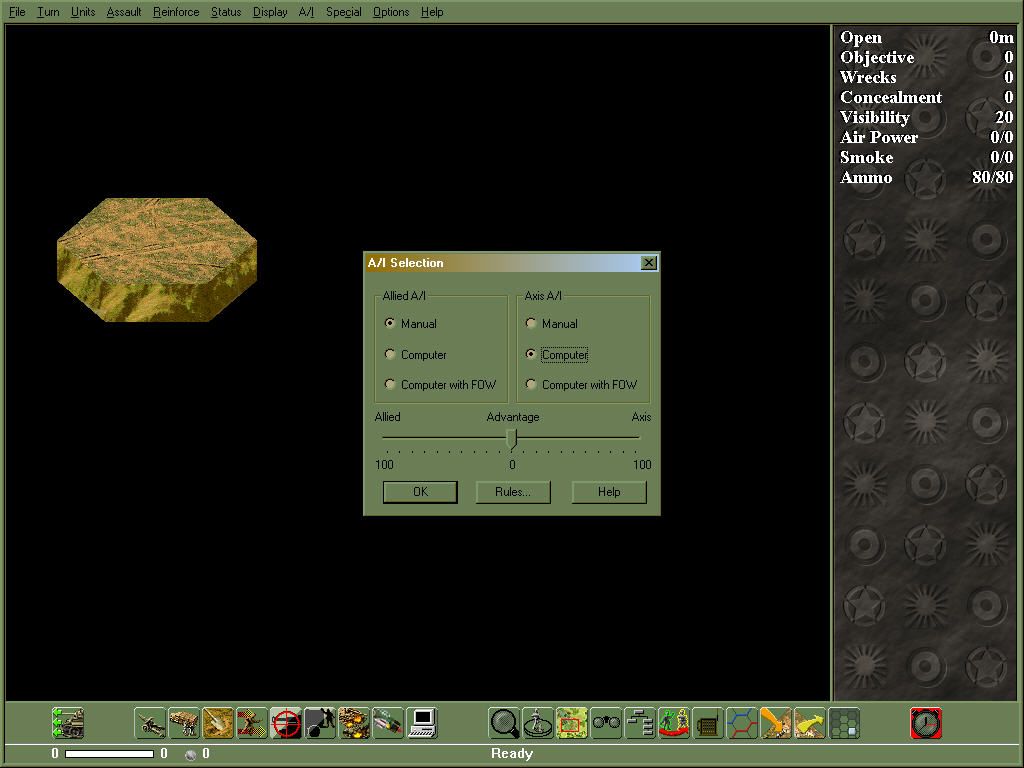Open the headquarters organization chart icon
The width and height of the screenshot is (1024, 768).
639,722
